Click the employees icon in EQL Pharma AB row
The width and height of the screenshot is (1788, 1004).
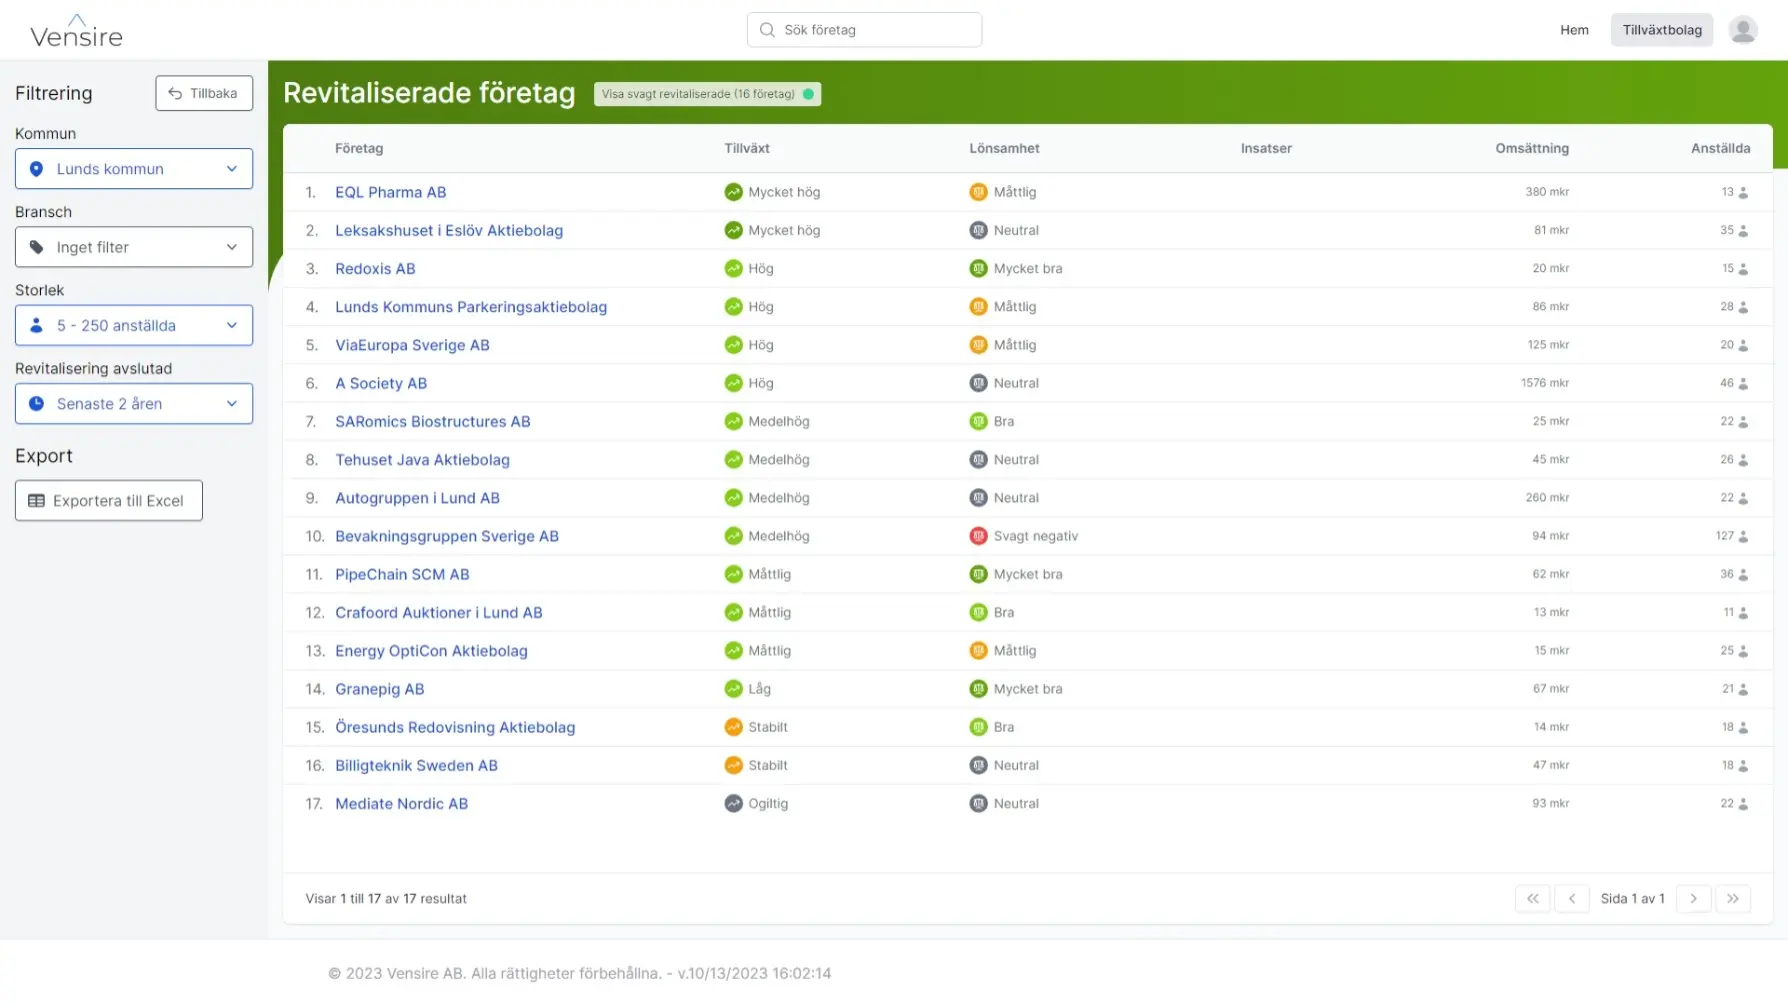click(1743, 192)
